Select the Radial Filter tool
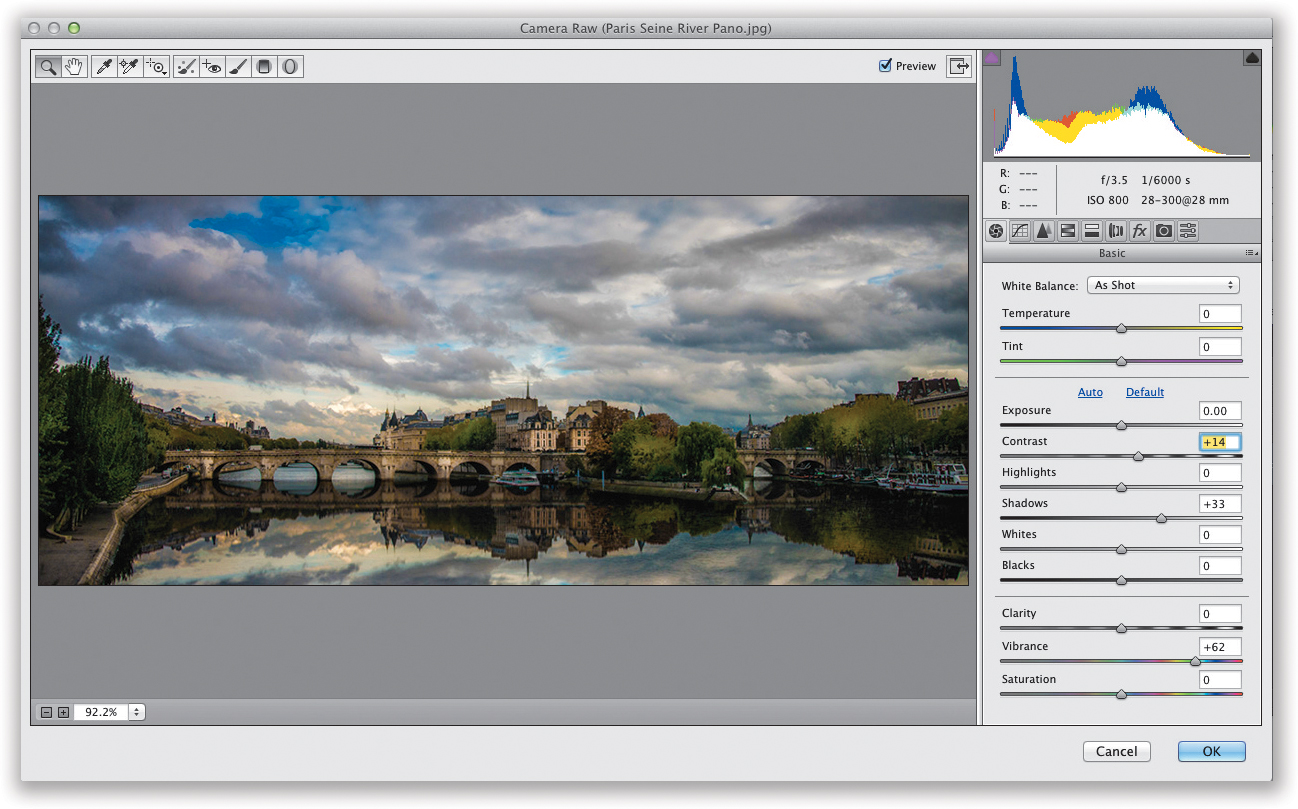Viewport: 1298px width, 809px height. [x=290, y=67]
